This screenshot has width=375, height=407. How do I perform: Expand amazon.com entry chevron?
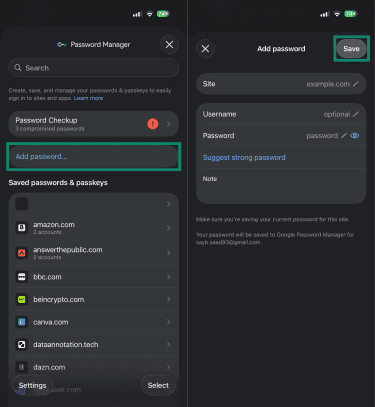[168, 228]
